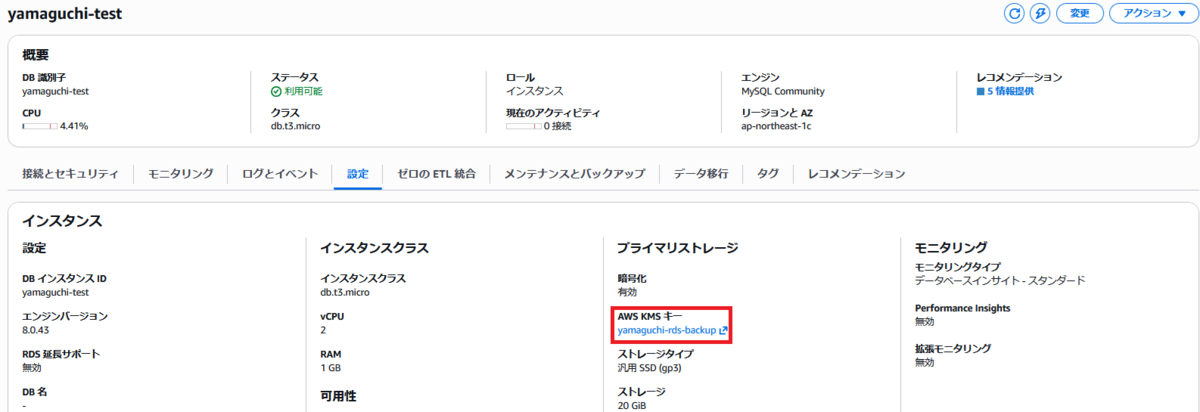1200x412 pixels.
Task: Click the インスタンス value under ロール
Action: click(x=535, y=91)
